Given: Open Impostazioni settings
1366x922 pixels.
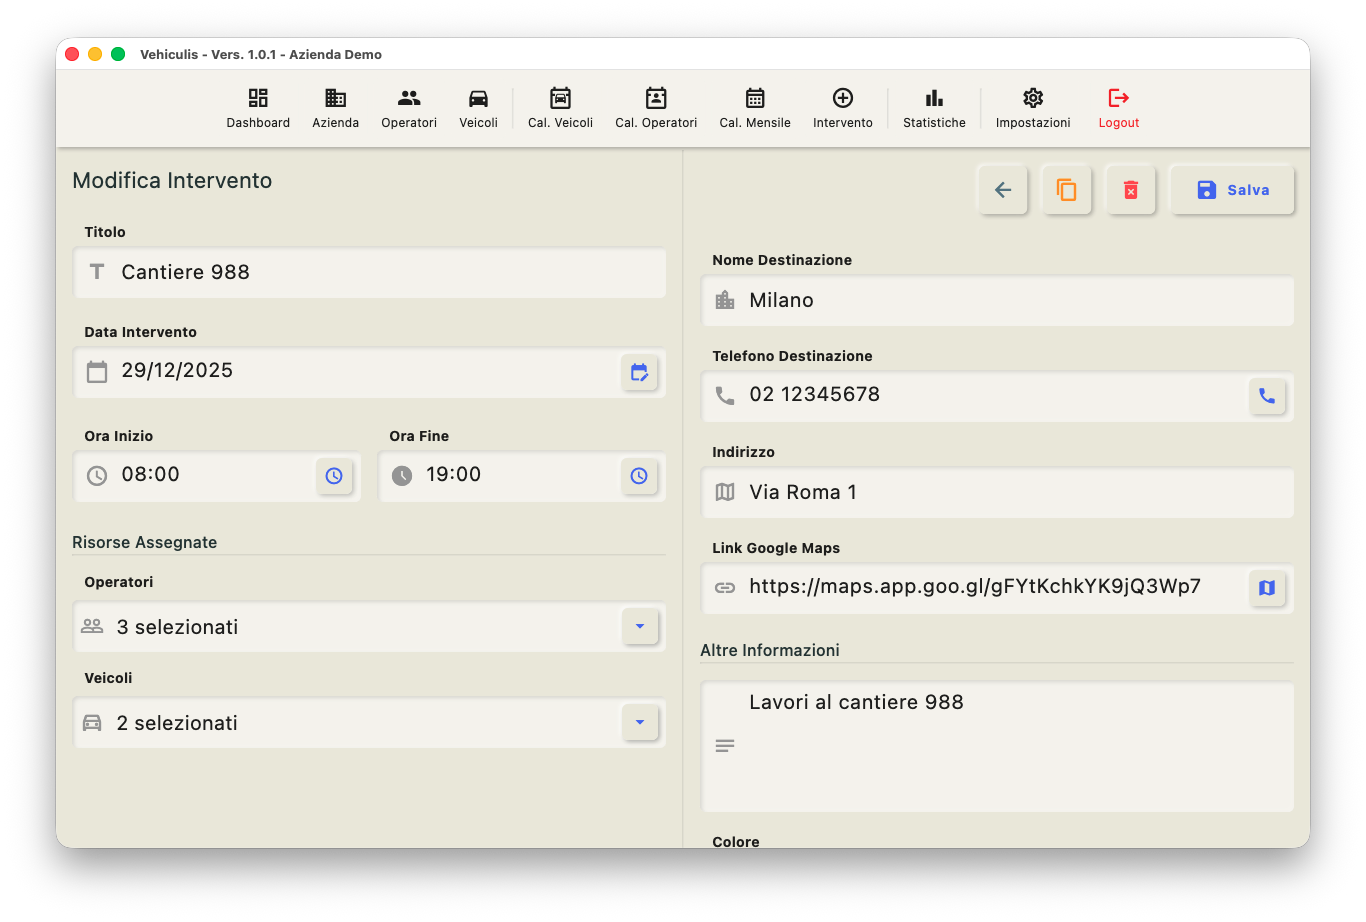Looking at the screenshot, I should click(x=1033, y=108).
